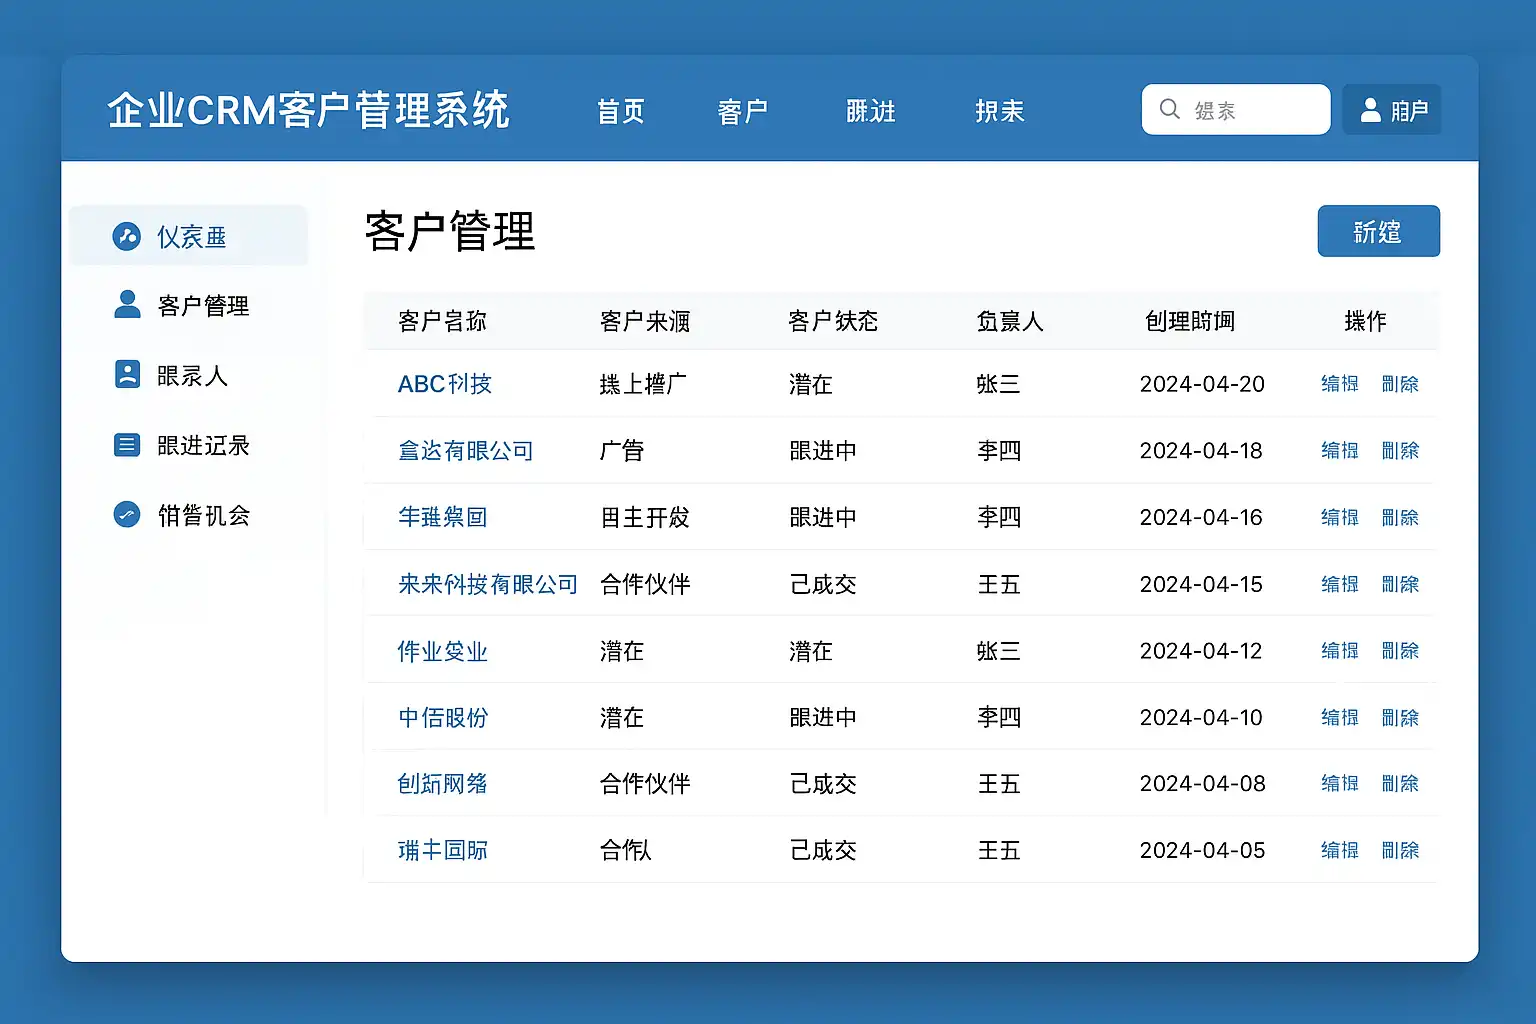Switch to the 客户 tab in top navigation
Image resolution: width=1536 pixels, height=1024 pixels.
(x=742, y=111)
